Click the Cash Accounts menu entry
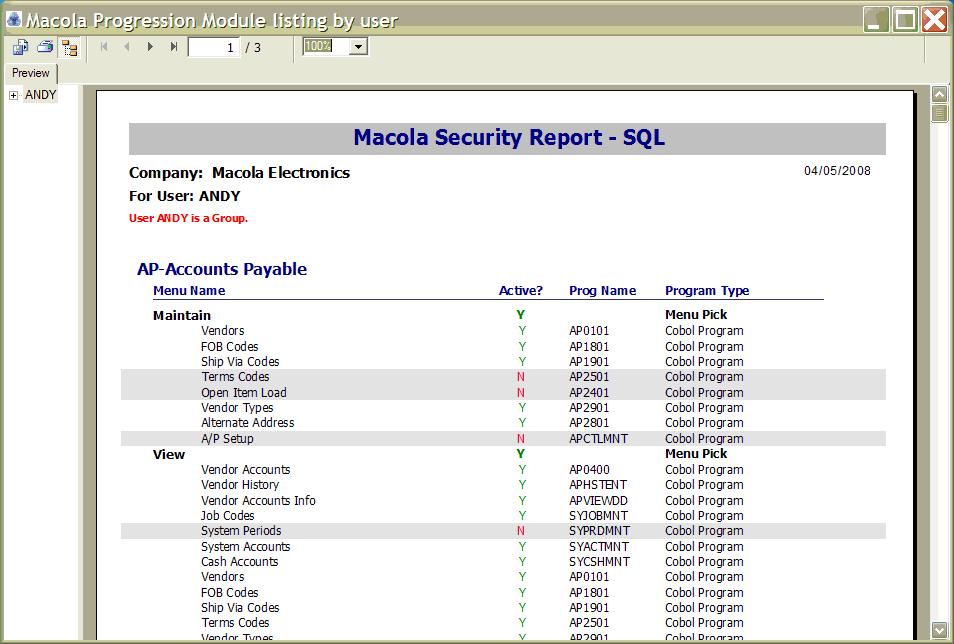The image size is (954, 644). [x=240, y=562]
